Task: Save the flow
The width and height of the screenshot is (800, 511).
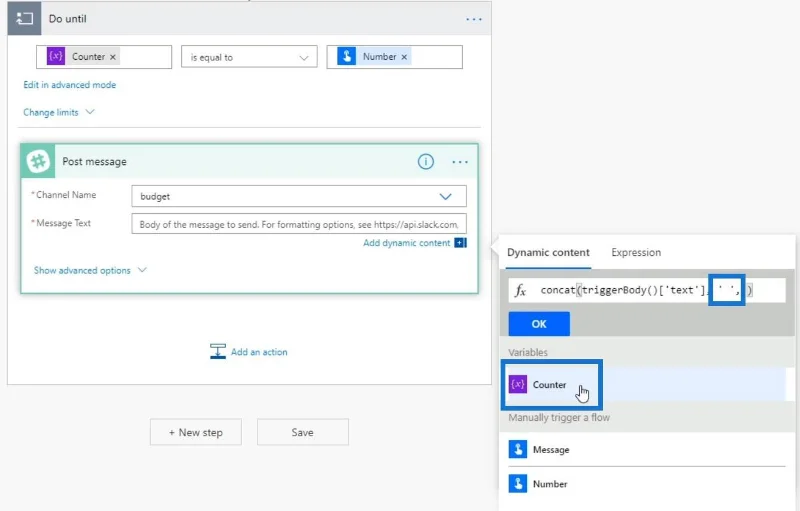Action: tap(303, 432)
